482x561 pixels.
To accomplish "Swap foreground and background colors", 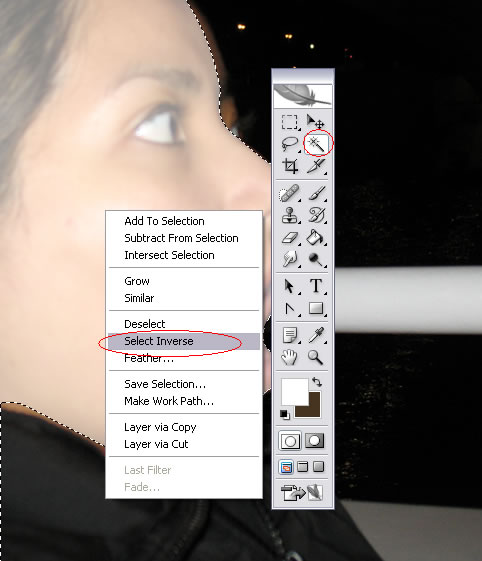I will [x=317, y=382].
